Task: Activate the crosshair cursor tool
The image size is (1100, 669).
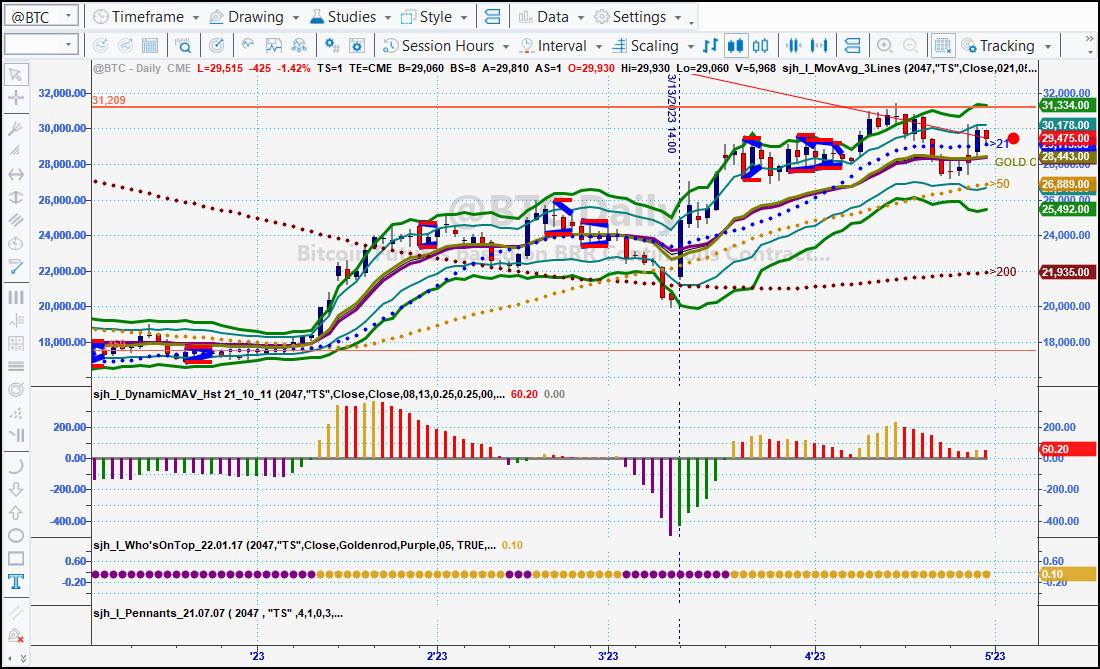Action: (15, 98)
